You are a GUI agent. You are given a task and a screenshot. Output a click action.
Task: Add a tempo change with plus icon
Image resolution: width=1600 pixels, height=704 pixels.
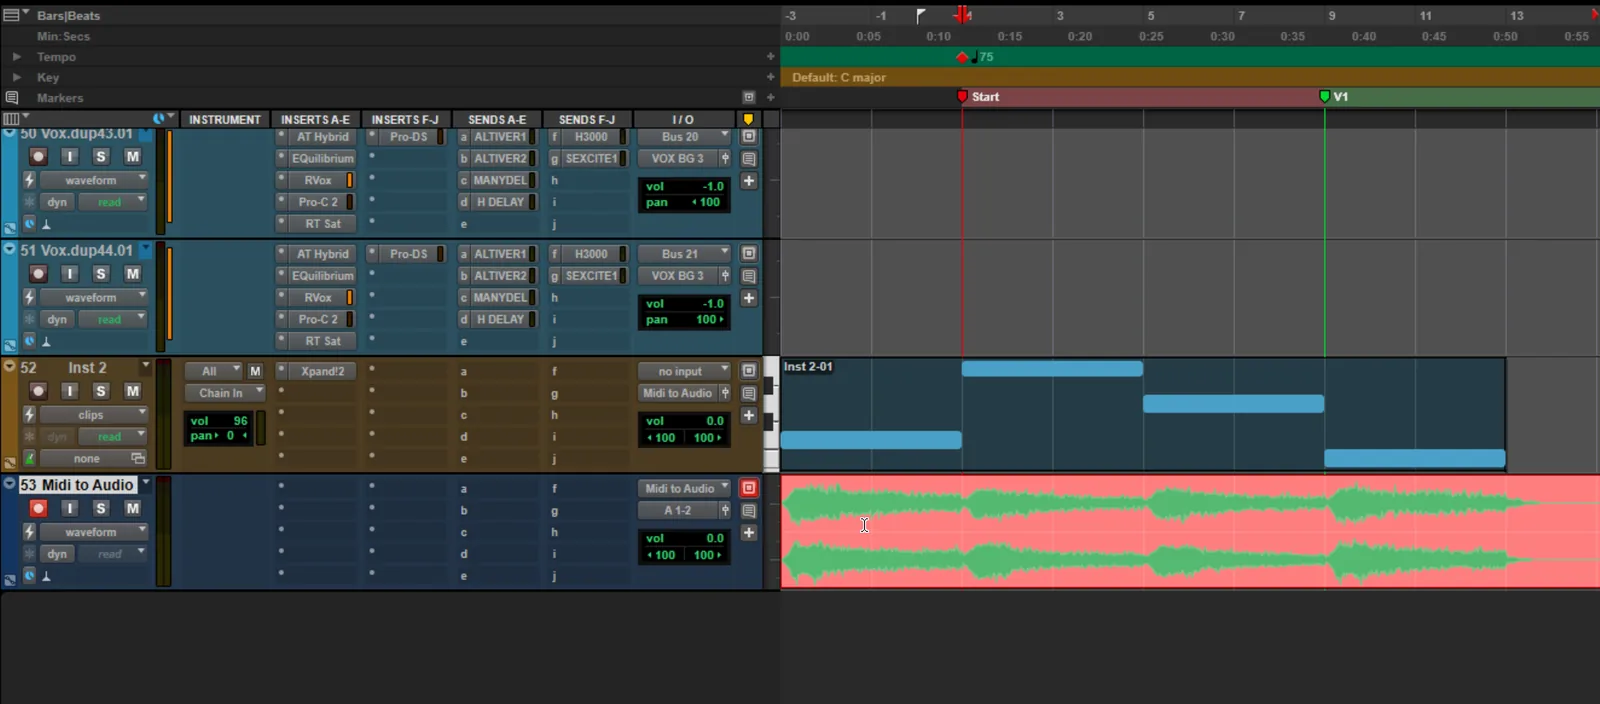click(770, 57)
